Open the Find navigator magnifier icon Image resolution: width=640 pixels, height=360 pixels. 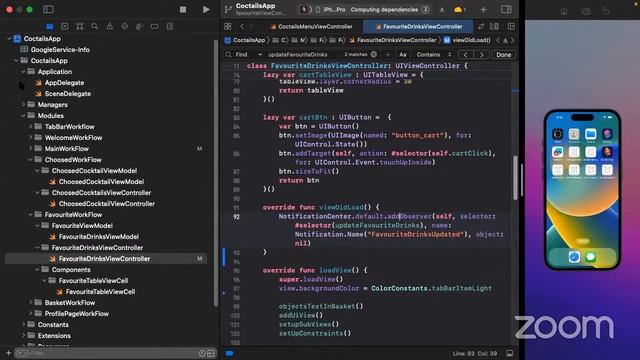click(94, 27)
